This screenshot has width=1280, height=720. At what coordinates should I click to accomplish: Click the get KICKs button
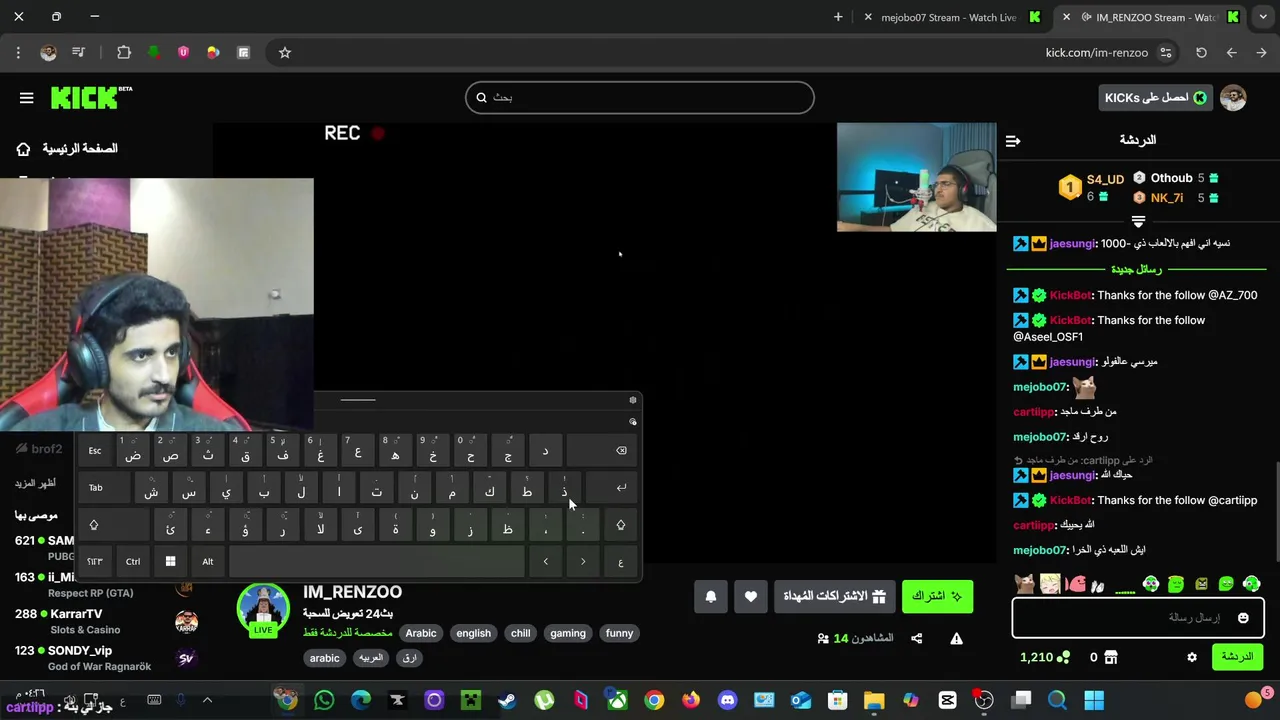pos(1156,97)
